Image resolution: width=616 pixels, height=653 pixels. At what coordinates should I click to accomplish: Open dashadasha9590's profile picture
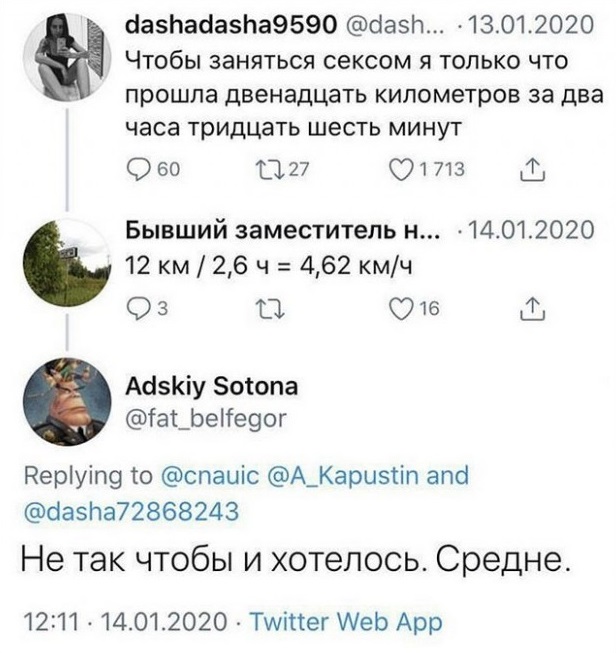coord(66,56)
